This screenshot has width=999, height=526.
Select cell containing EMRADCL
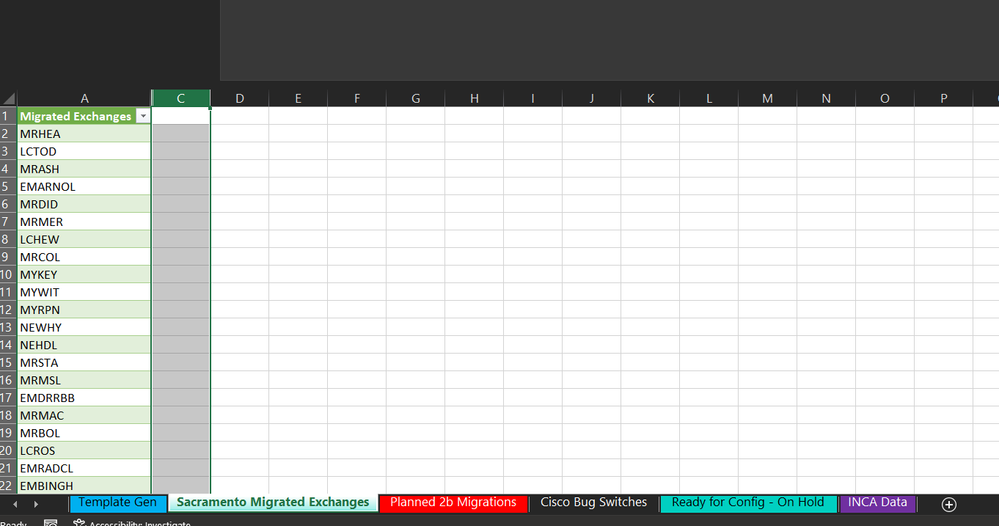84,468
